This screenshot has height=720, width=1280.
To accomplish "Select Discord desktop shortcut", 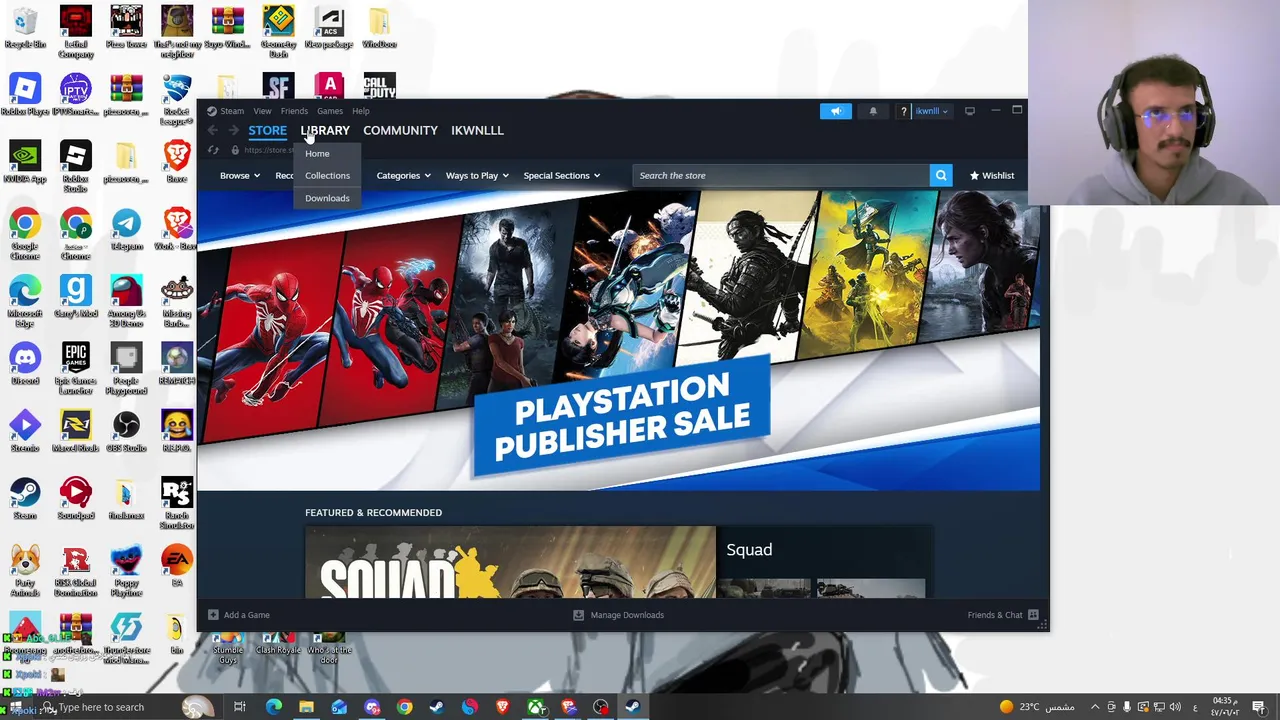I will [25, 364].
